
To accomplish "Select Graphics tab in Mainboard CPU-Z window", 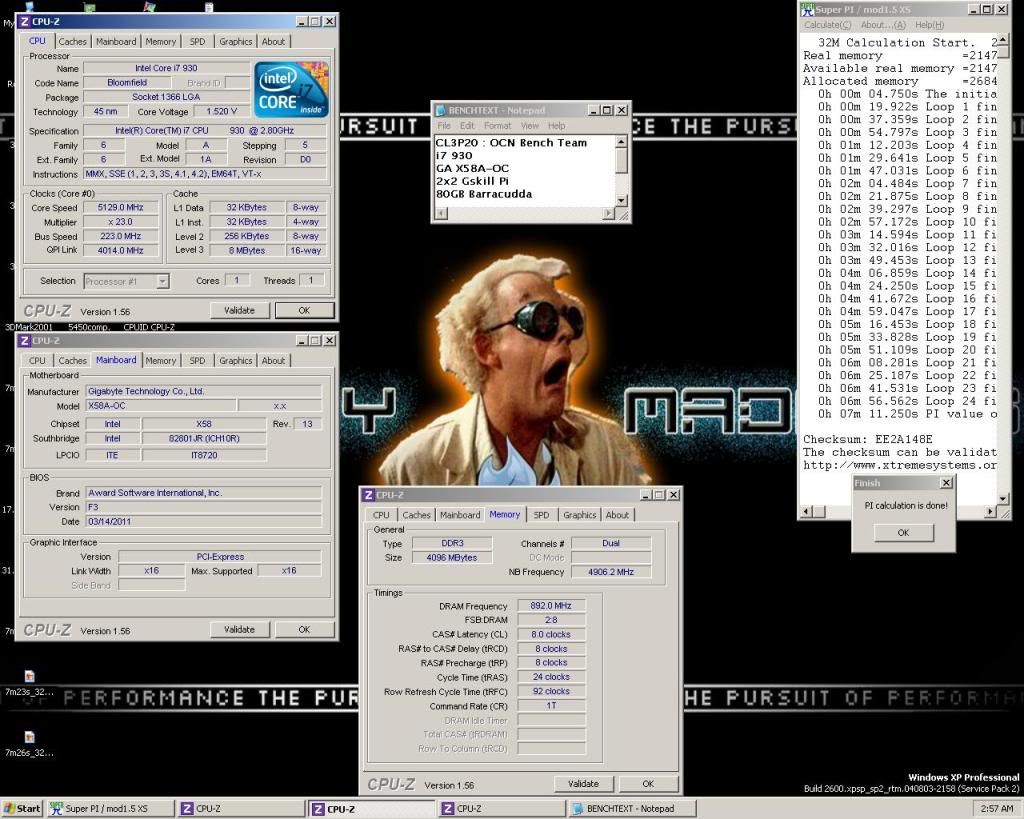I will (x=236, y=360).
